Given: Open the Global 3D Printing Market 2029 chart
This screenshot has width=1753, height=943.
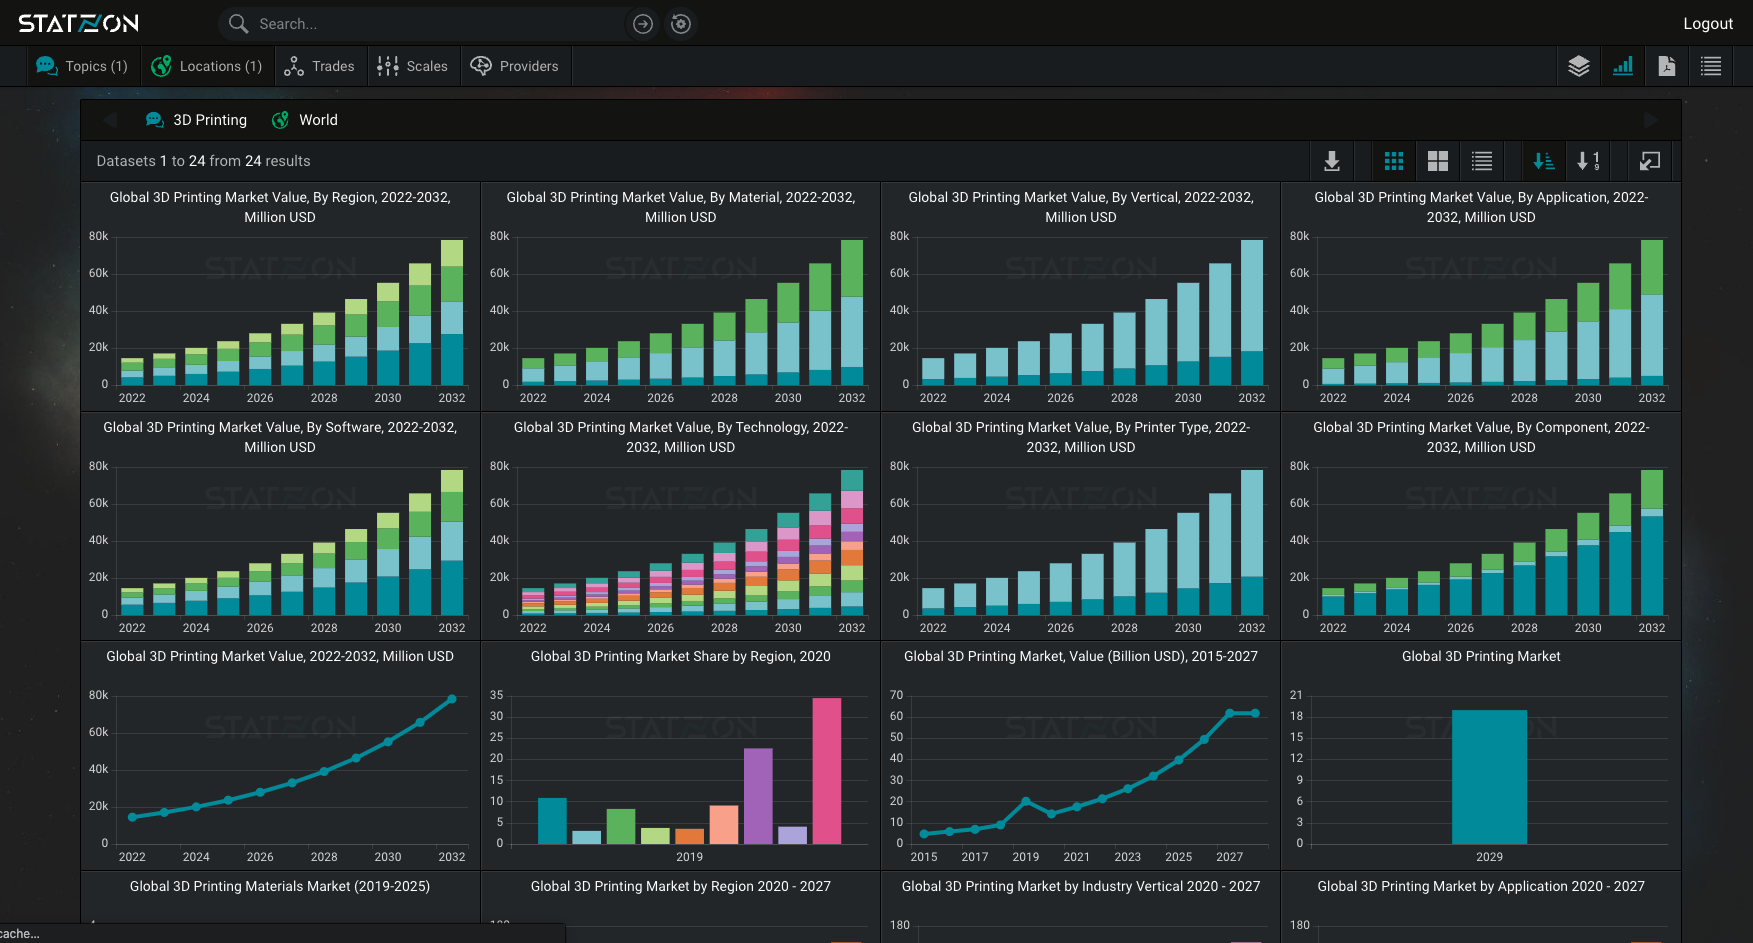Looking at the screenshot, I should coord(1481,756).
